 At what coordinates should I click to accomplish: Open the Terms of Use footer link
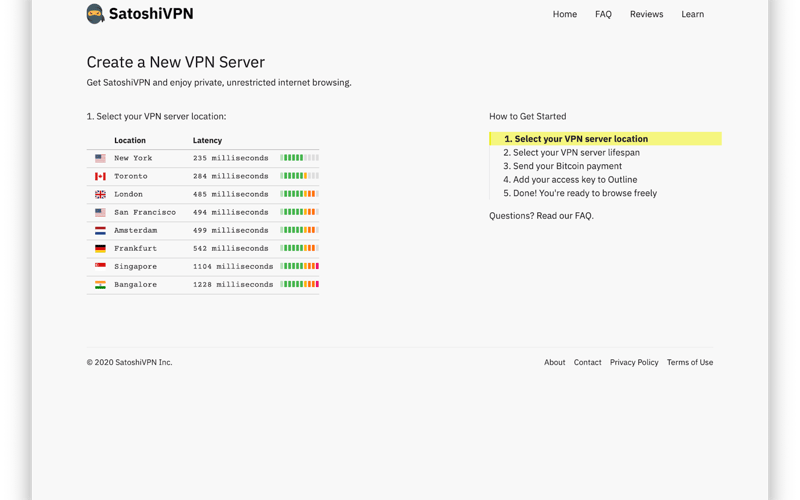click(690, 362)
